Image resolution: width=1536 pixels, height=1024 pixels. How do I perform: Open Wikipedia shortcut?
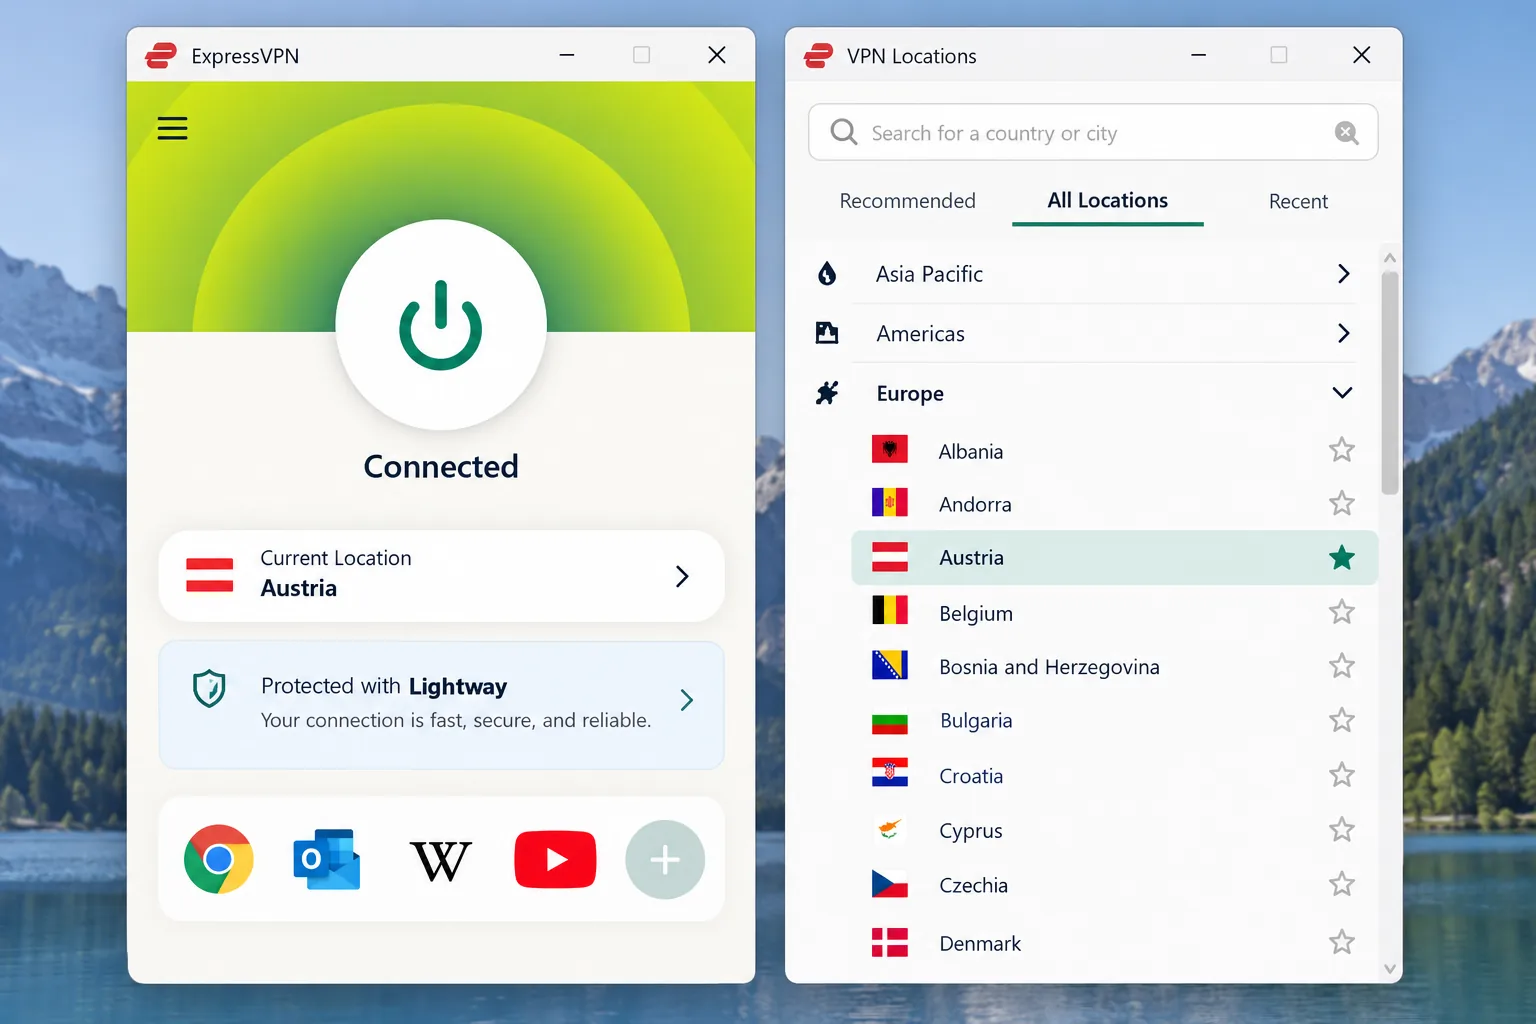pyautogui.click(x=440, y=860)
